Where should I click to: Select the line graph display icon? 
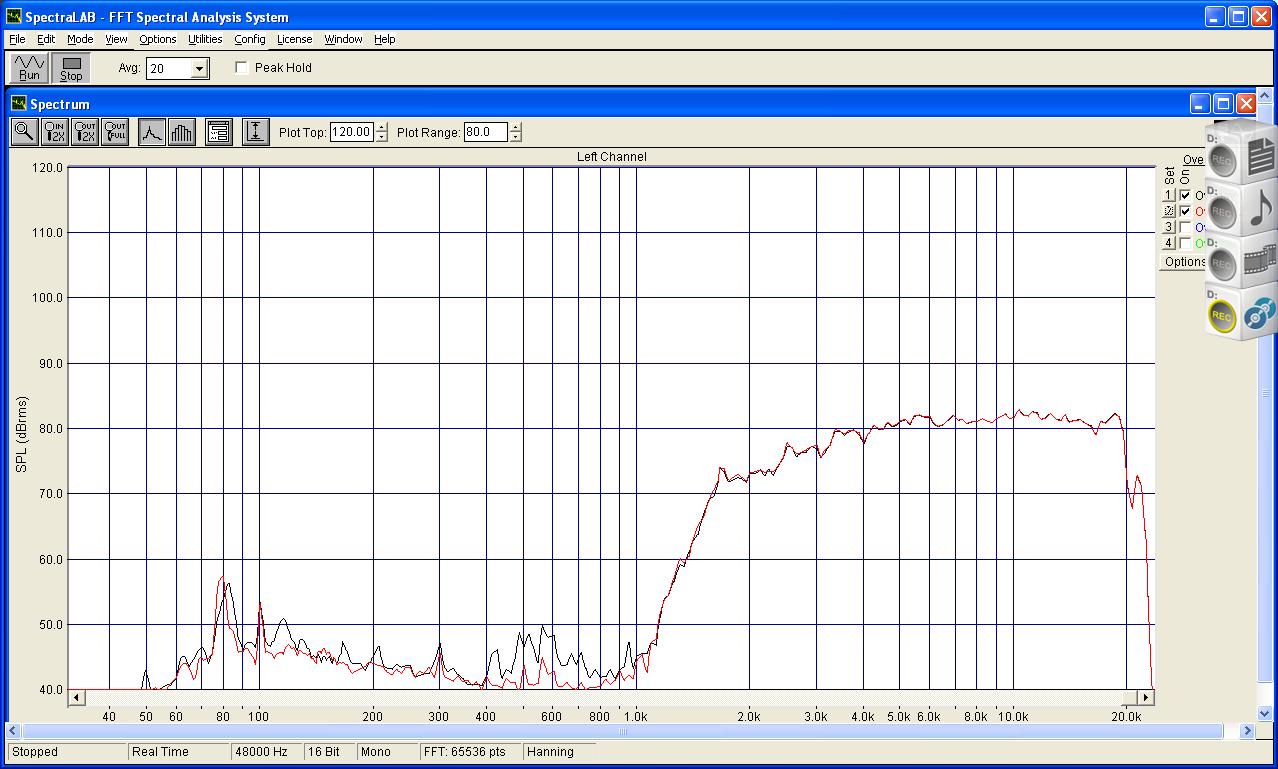(151, 132)
